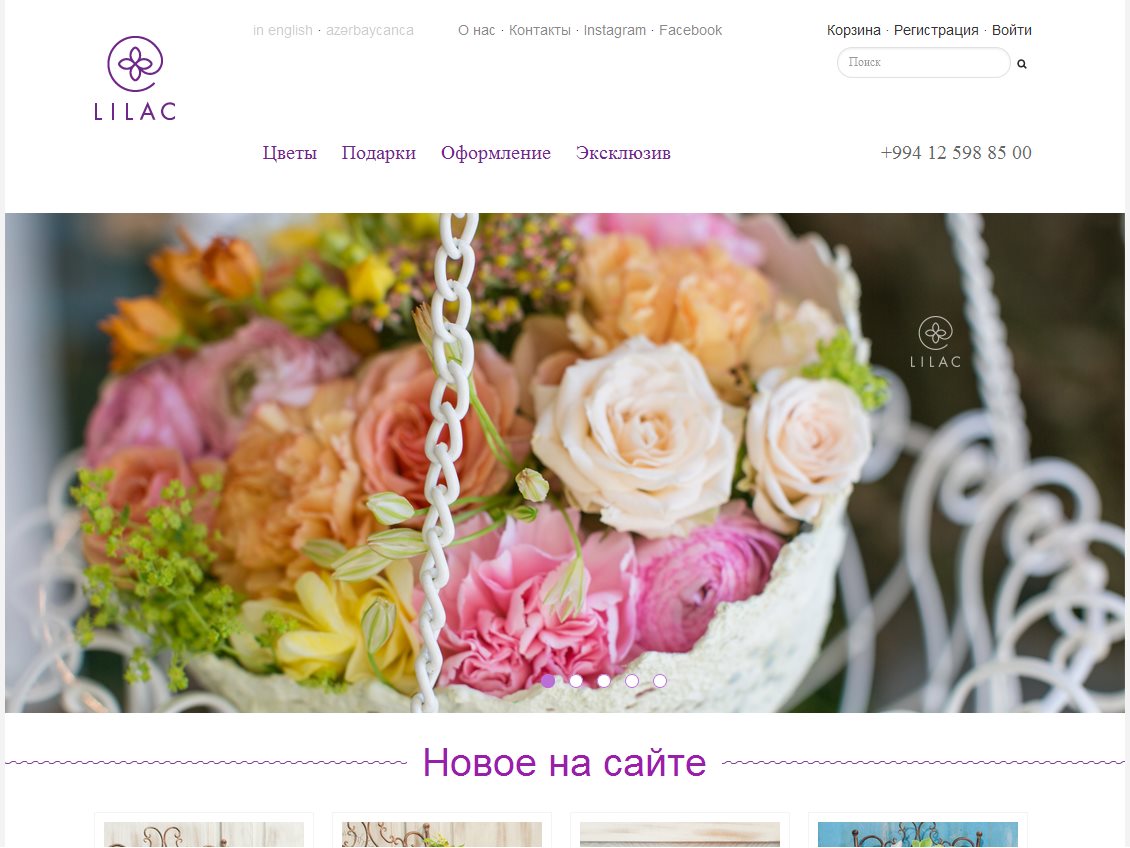Select the fifth carousel slide dot

660,681
